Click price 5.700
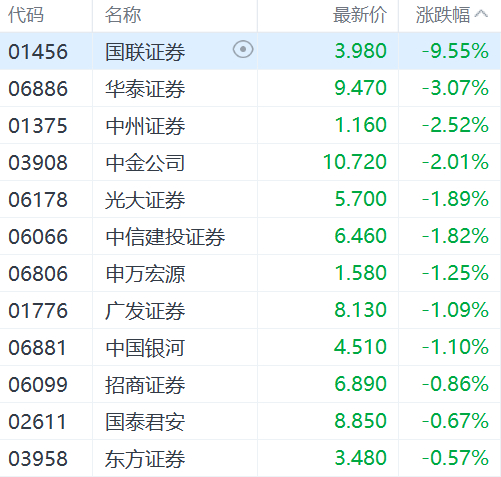Image resolution: width=501 pixels, height=477 pixels. pyautogui.click(x=361, y=199)
